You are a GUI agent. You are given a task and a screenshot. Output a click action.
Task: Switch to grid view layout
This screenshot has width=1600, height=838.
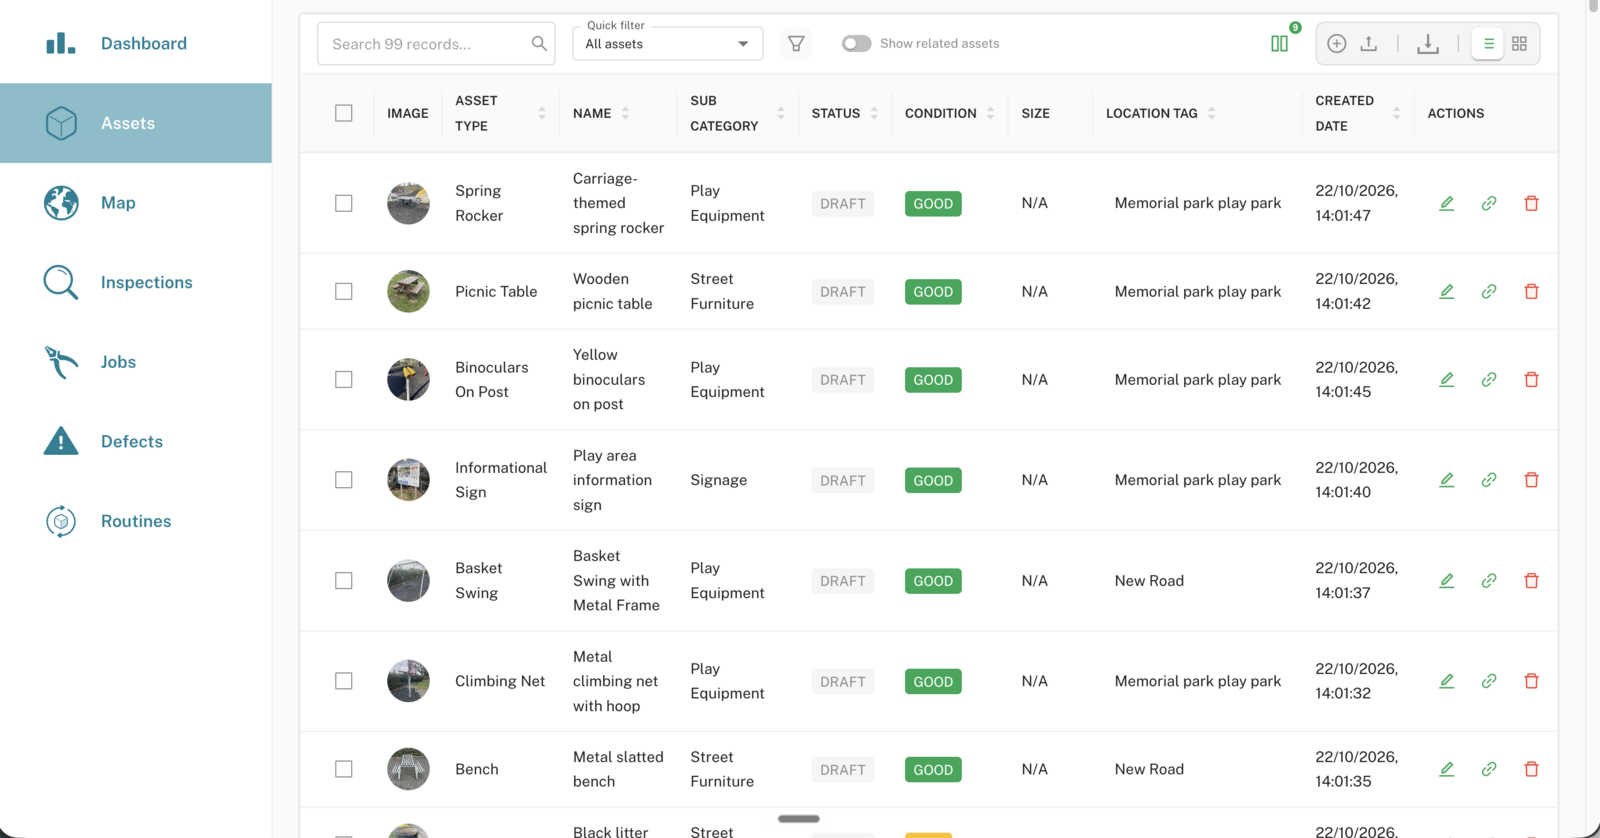click(1519, 43)
